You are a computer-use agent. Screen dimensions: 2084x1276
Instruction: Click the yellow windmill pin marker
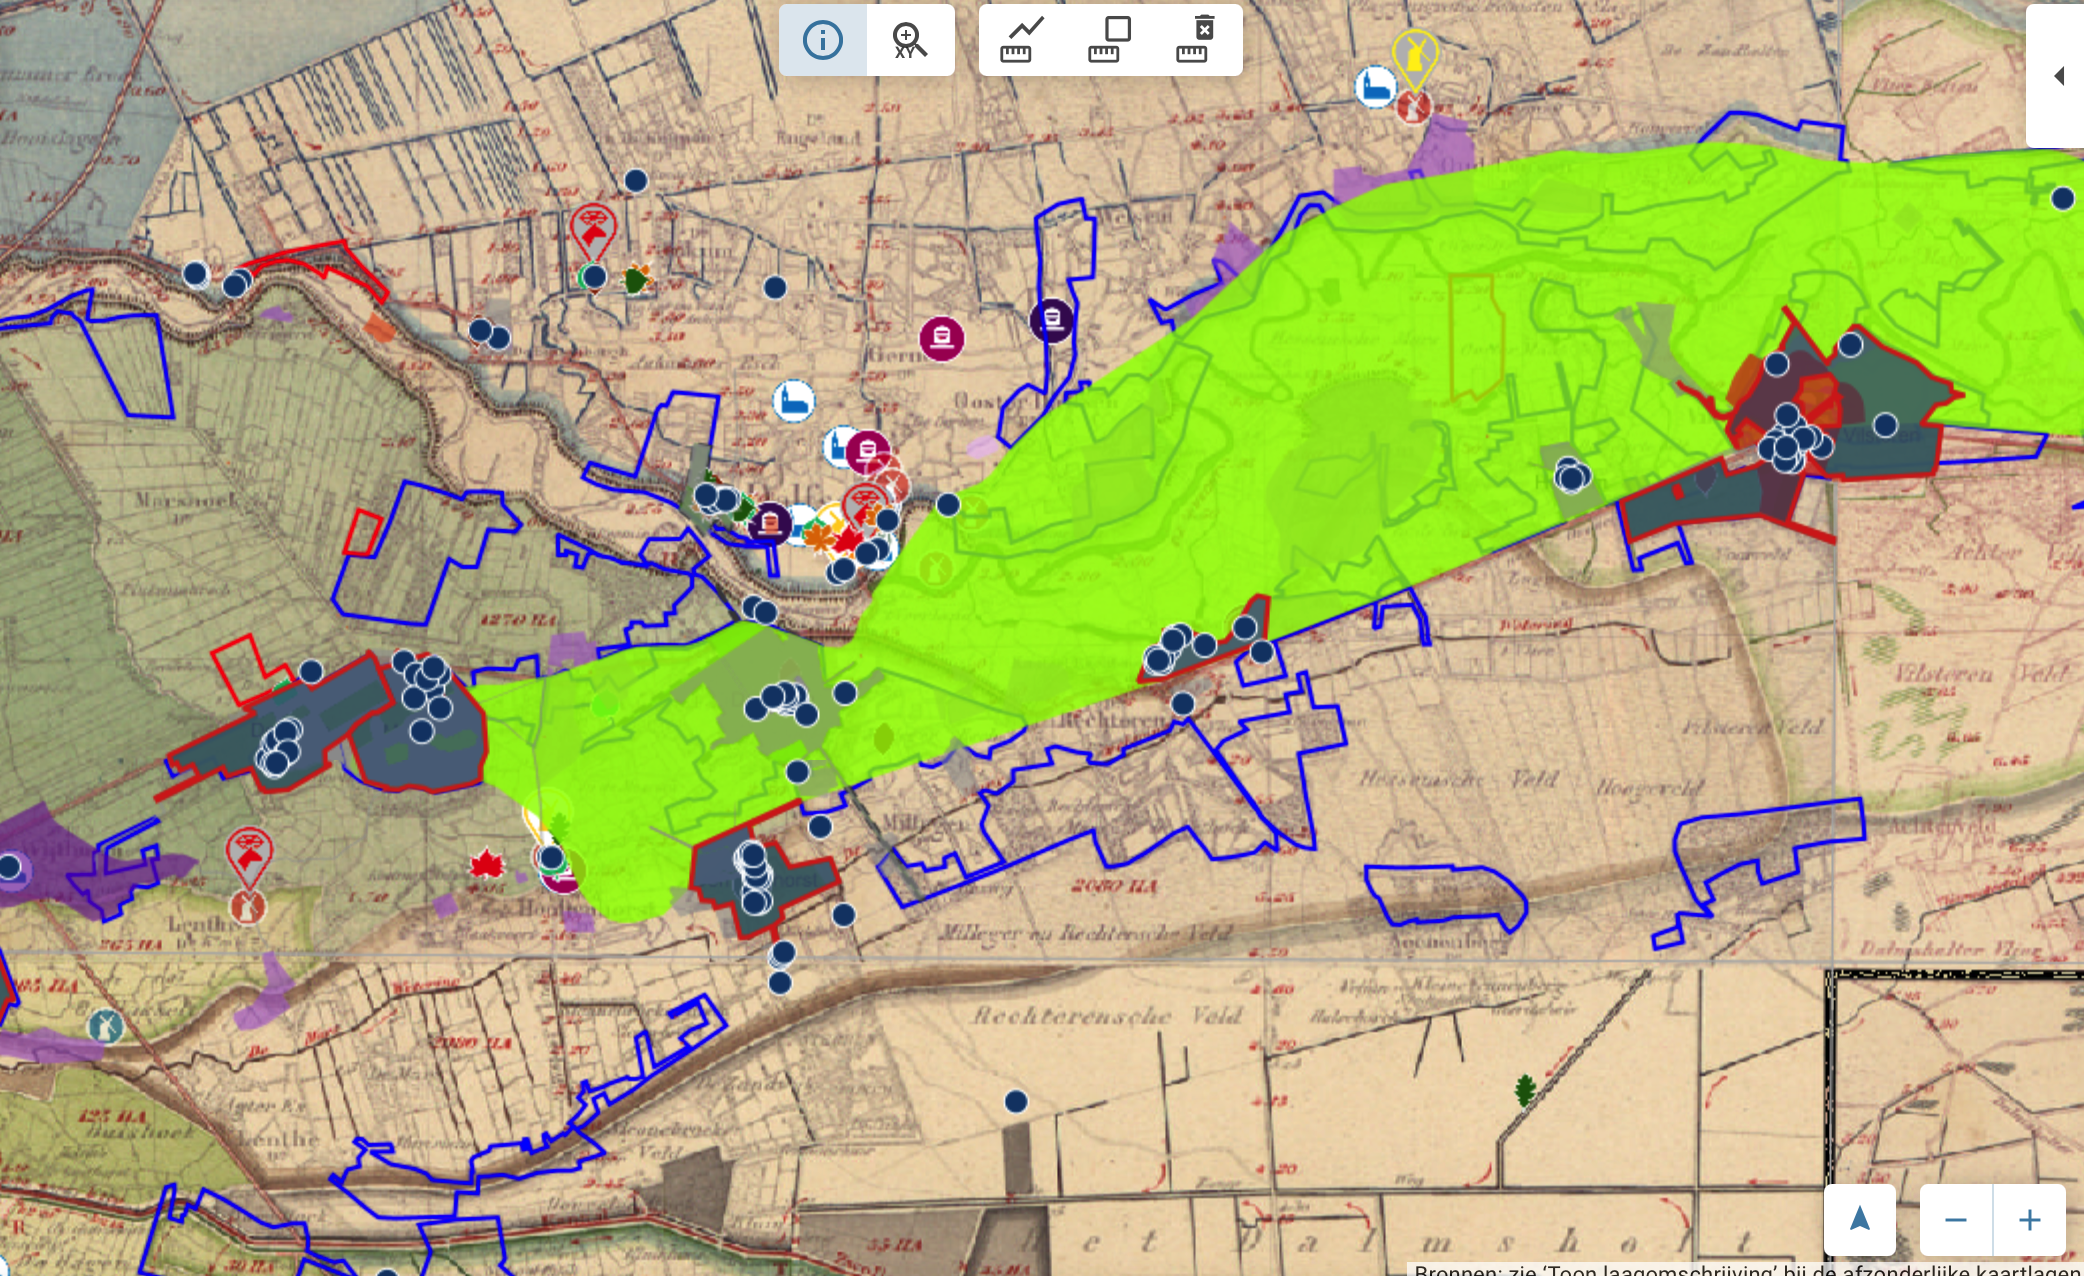[x=1415, y=55]
